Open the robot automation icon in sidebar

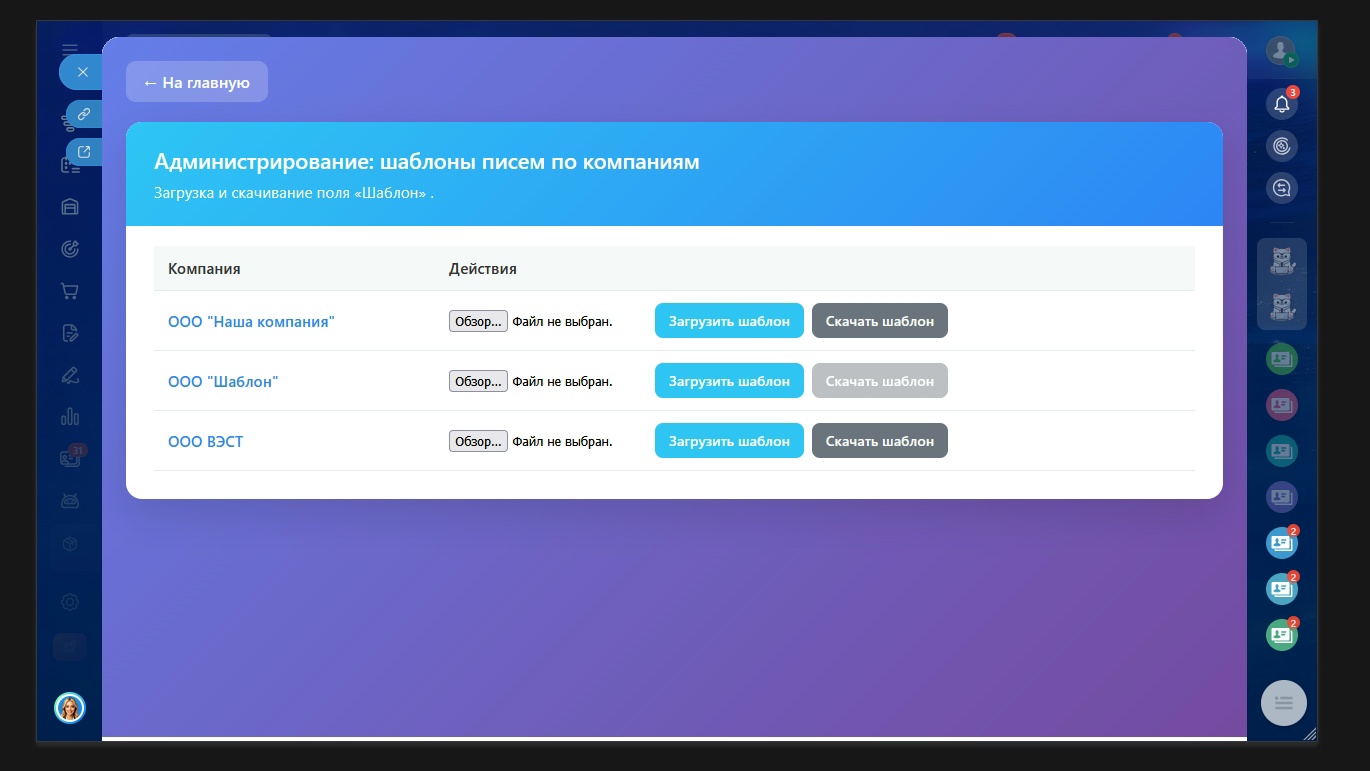coord(70,501)
